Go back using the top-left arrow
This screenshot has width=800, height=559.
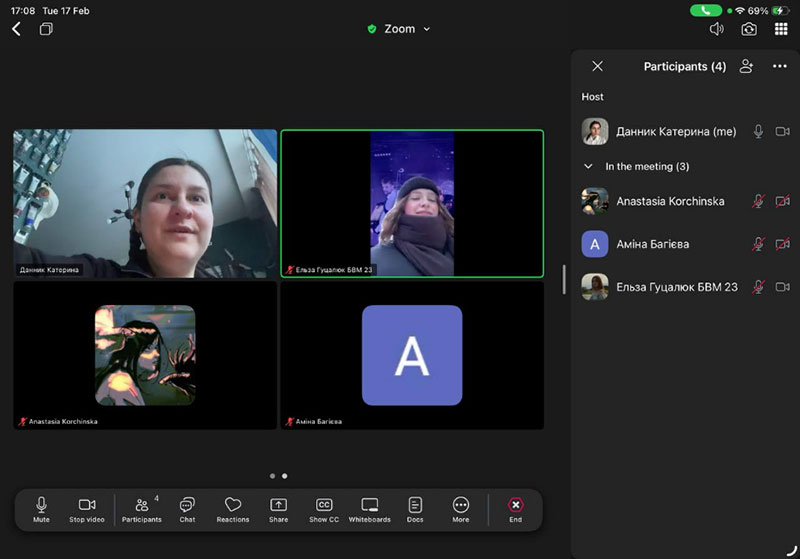pos(17,29)
